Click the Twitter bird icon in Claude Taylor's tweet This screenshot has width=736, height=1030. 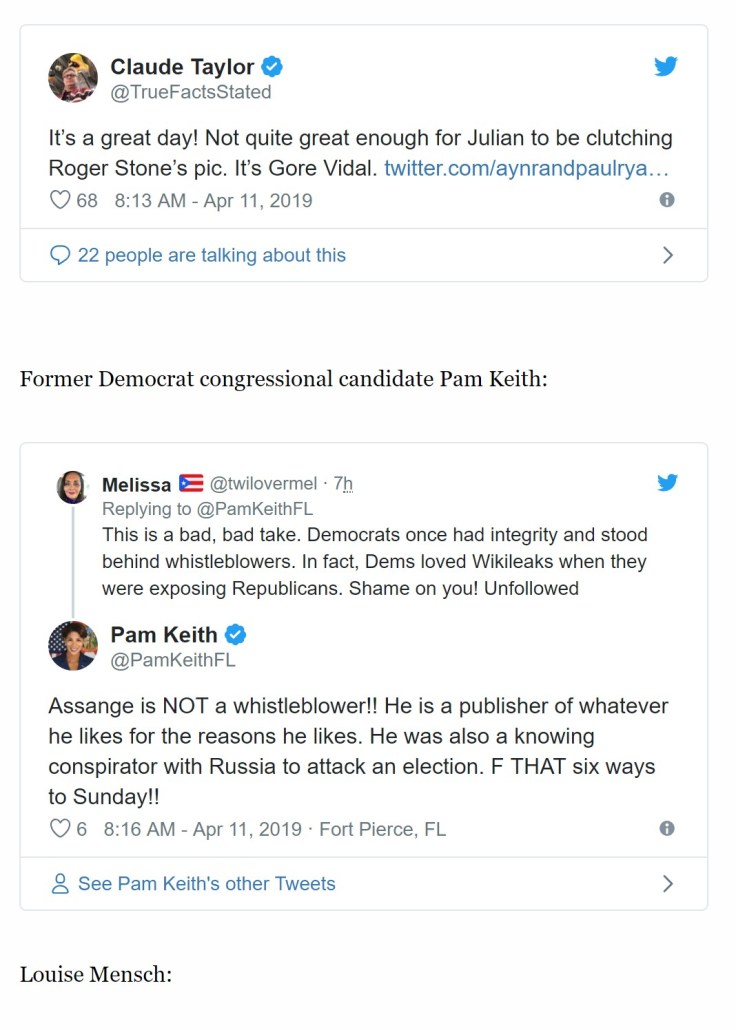click(666, 67)
